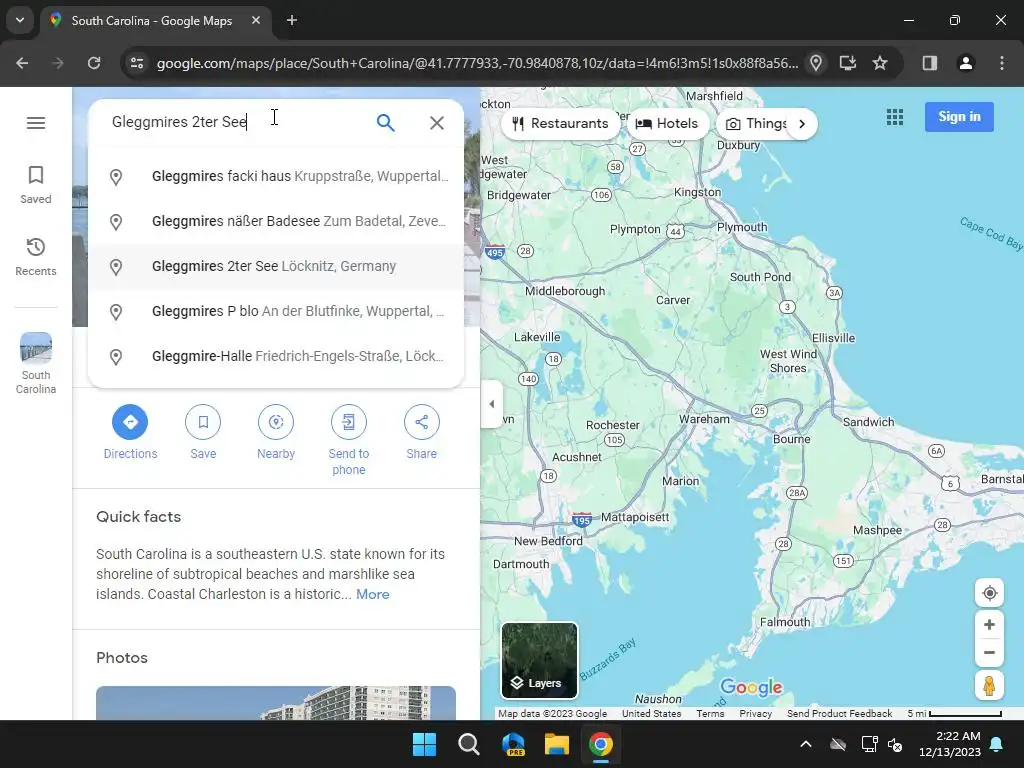
Task: Click the Street View pegman
Action: [x=989, y=686]
